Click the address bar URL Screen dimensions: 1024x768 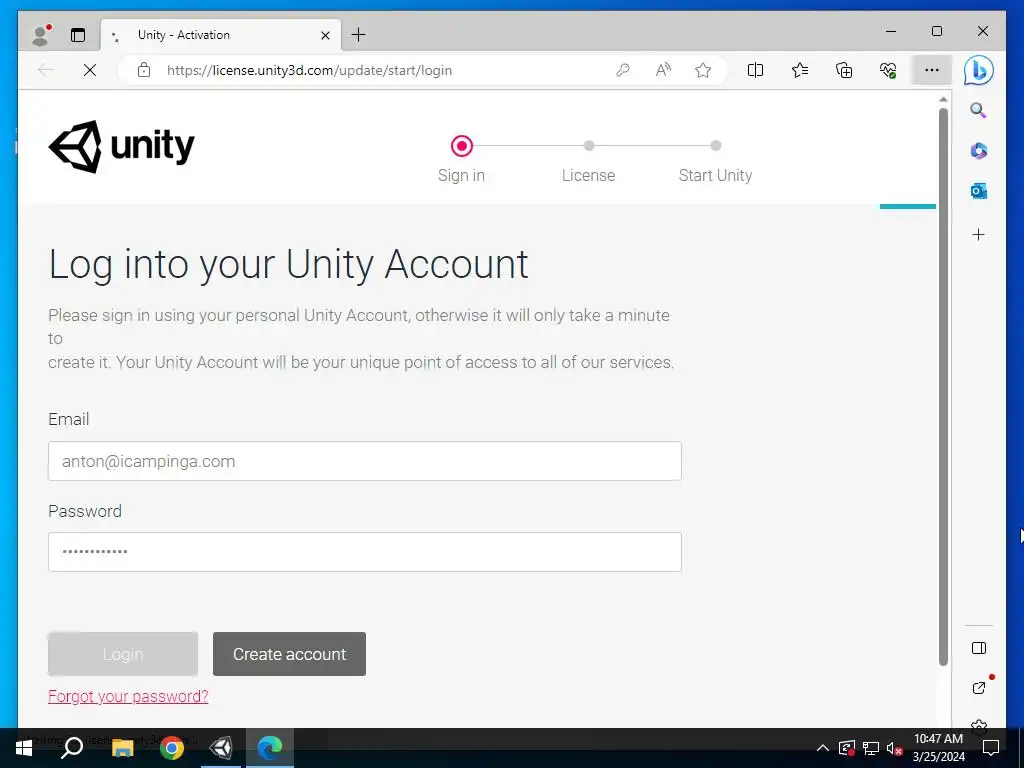309,71
